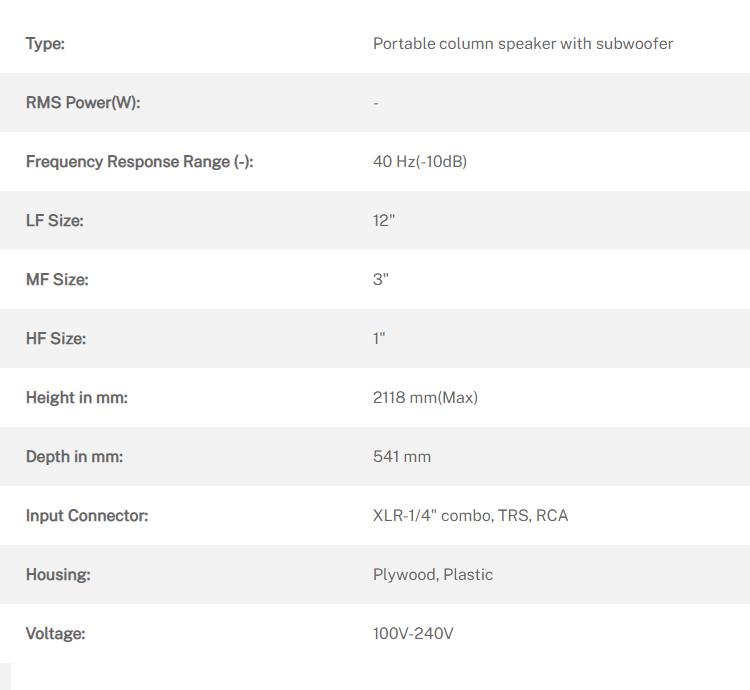Click the "RMS Power(W):" label
Viewport: 750px width, 690px height.
tap(83, 103)
